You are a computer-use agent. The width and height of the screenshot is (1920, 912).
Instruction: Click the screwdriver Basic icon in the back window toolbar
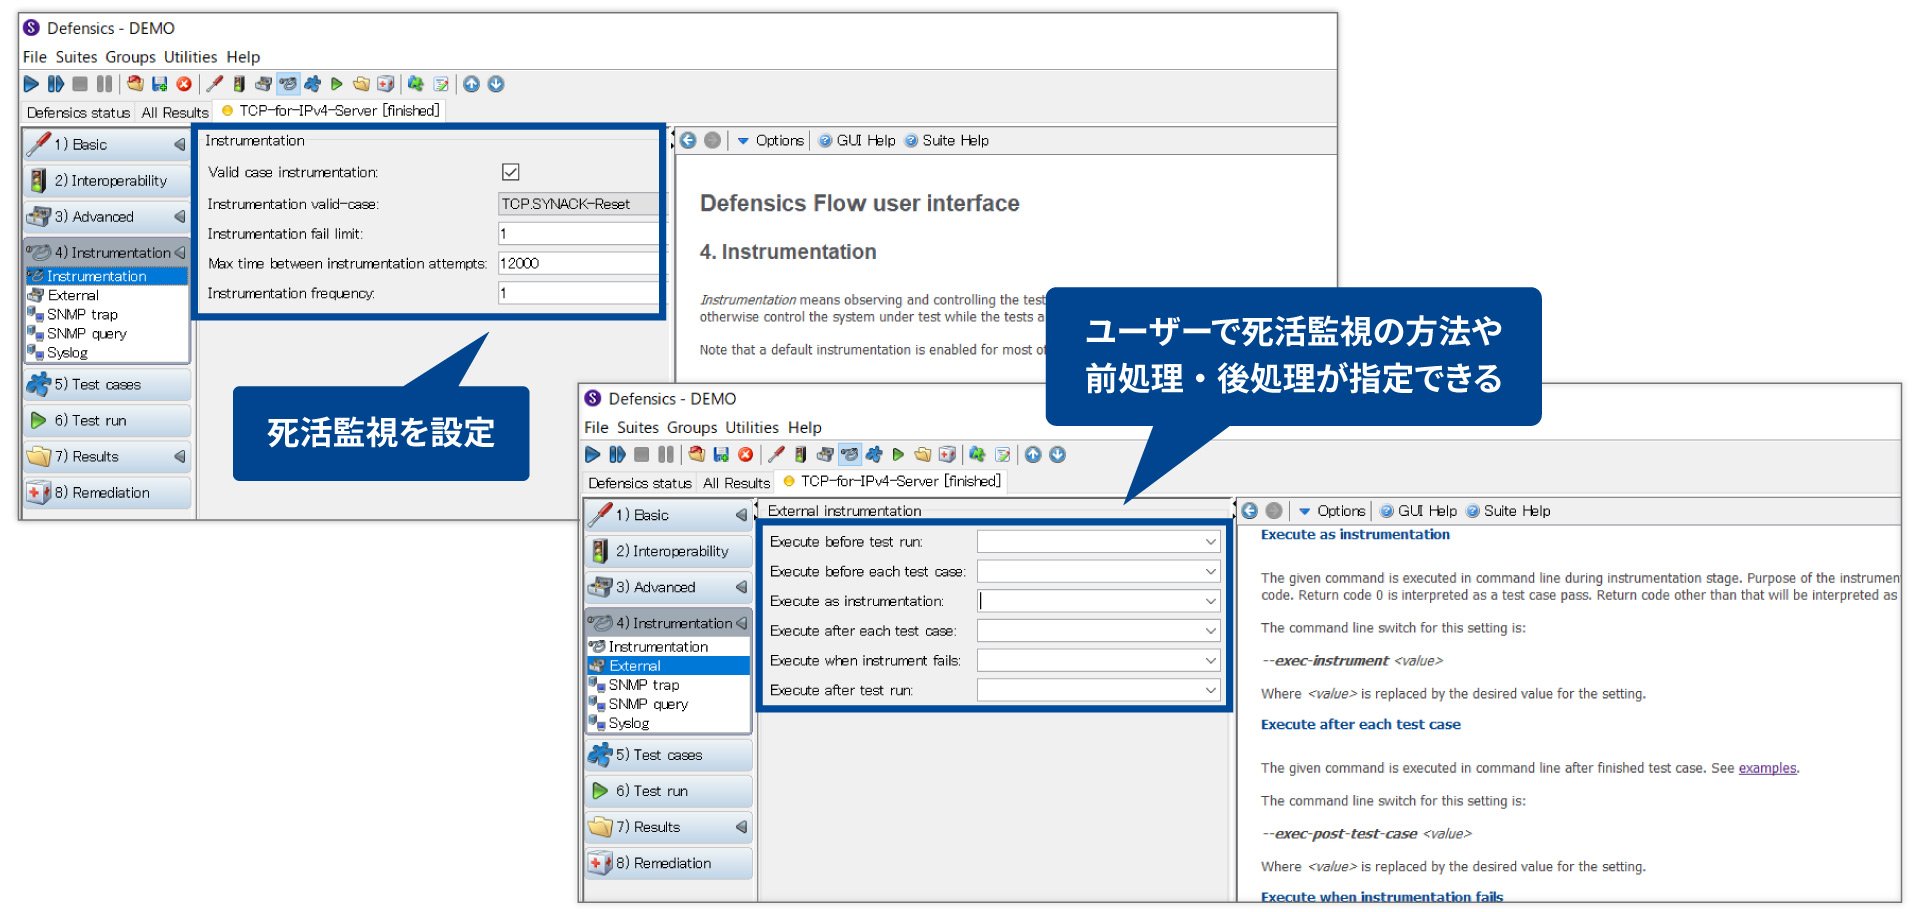pyautogui.click(x=214, y=84)
